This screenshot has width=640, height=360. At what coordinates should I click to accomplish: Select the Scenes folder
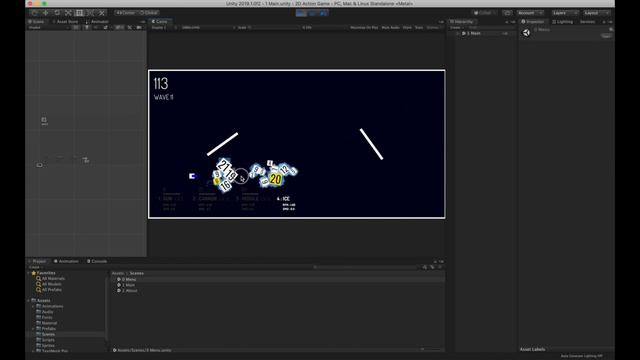tap(45, 334)
